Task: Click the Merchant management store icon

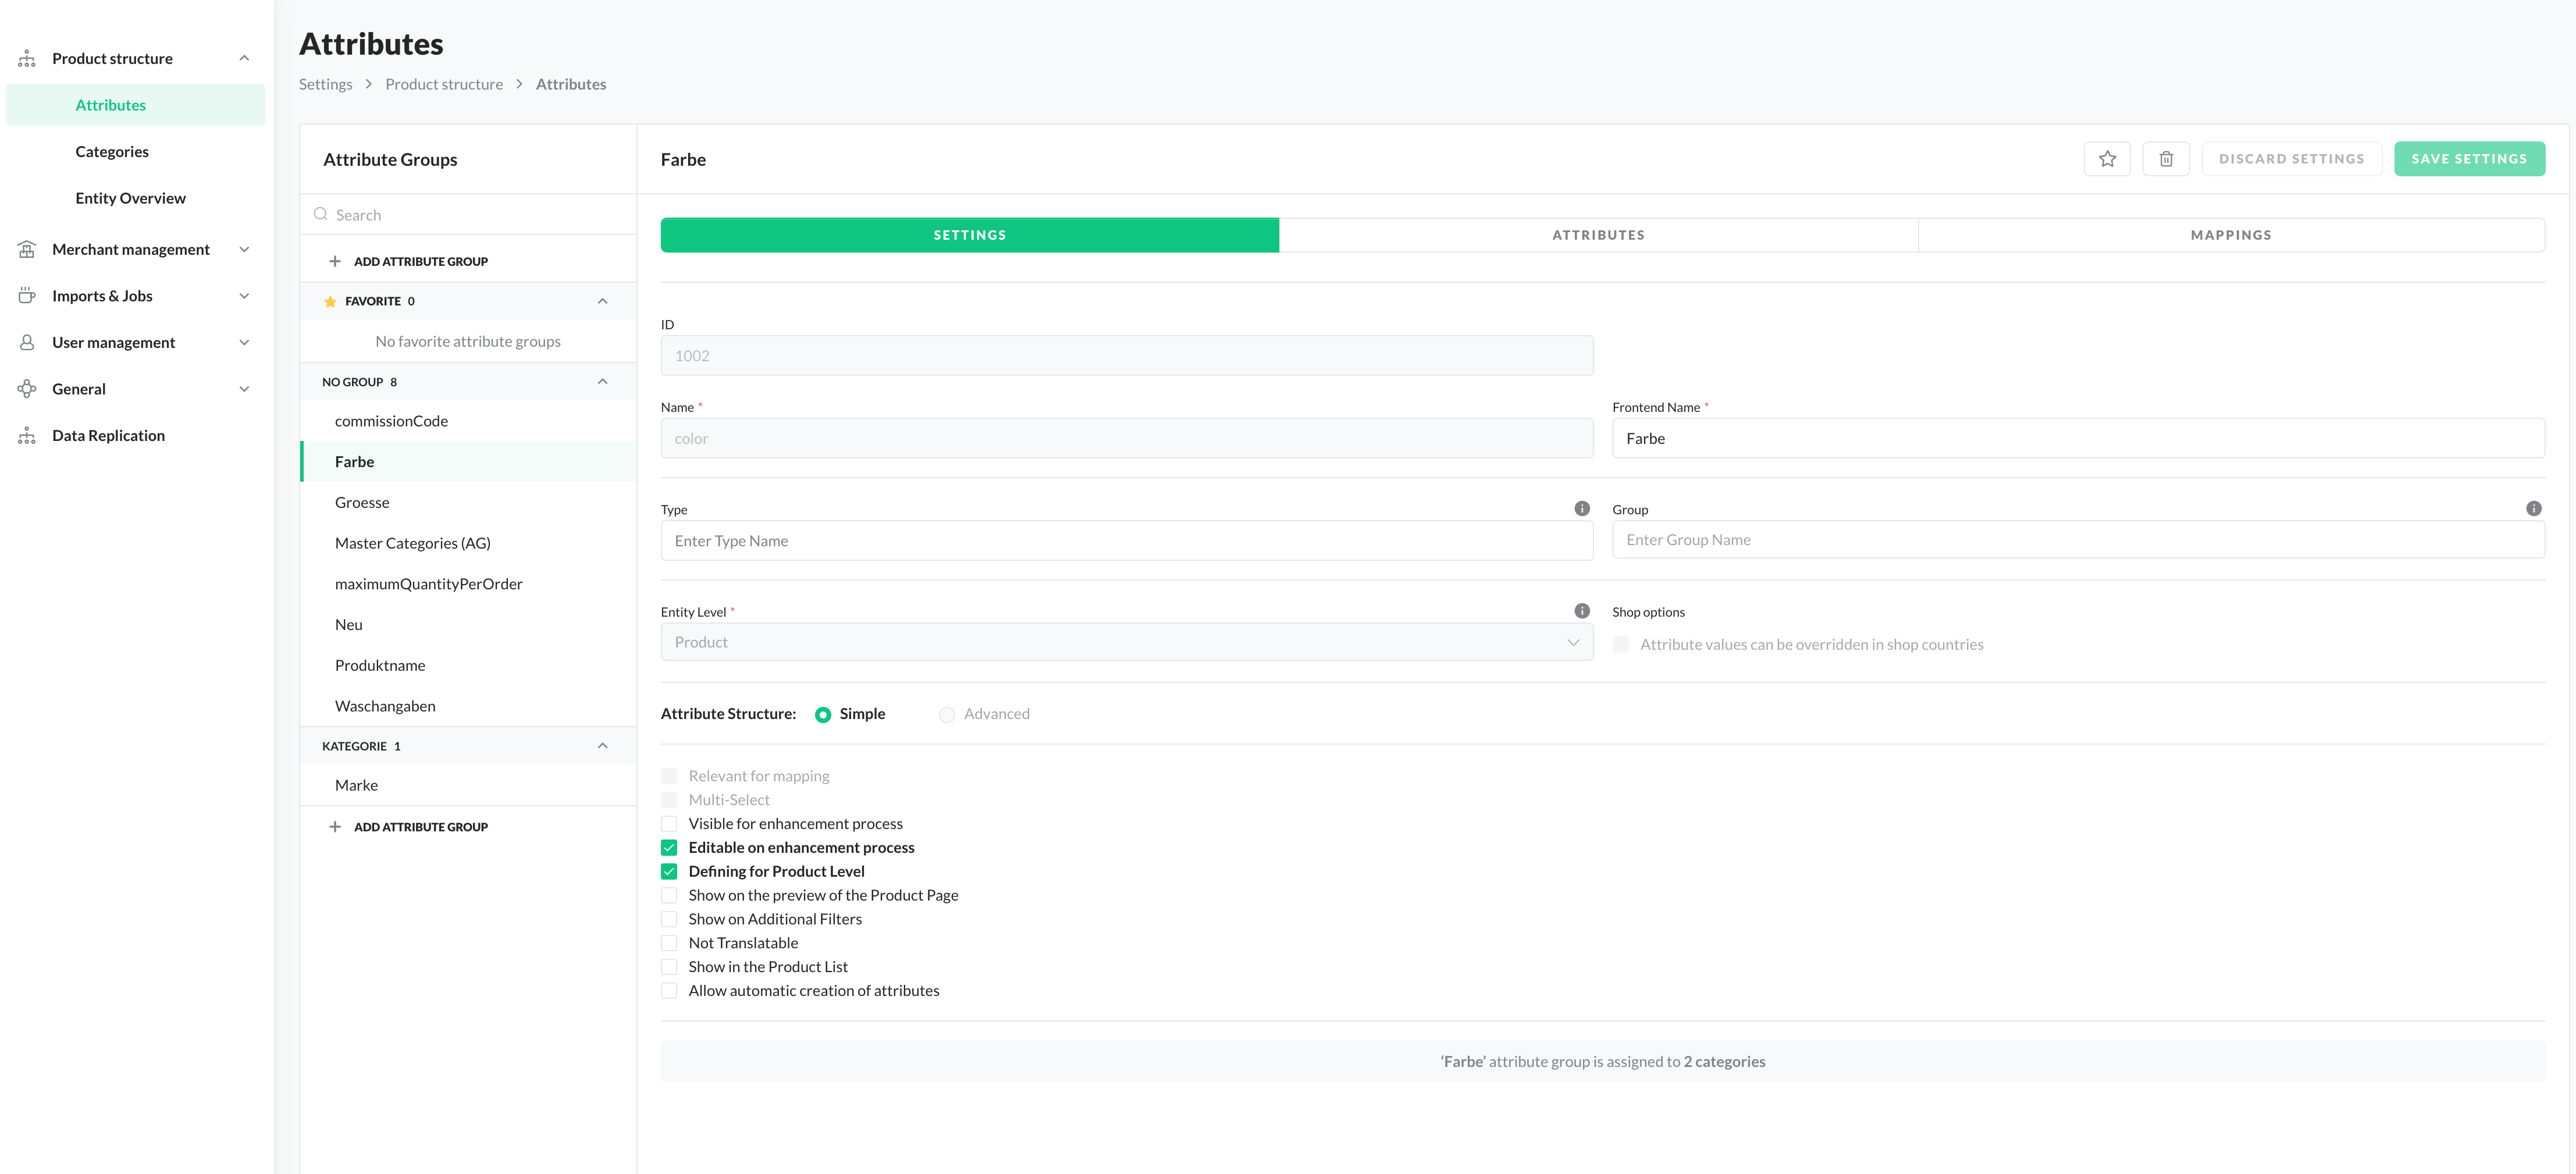Action: [x=27, y=250]
